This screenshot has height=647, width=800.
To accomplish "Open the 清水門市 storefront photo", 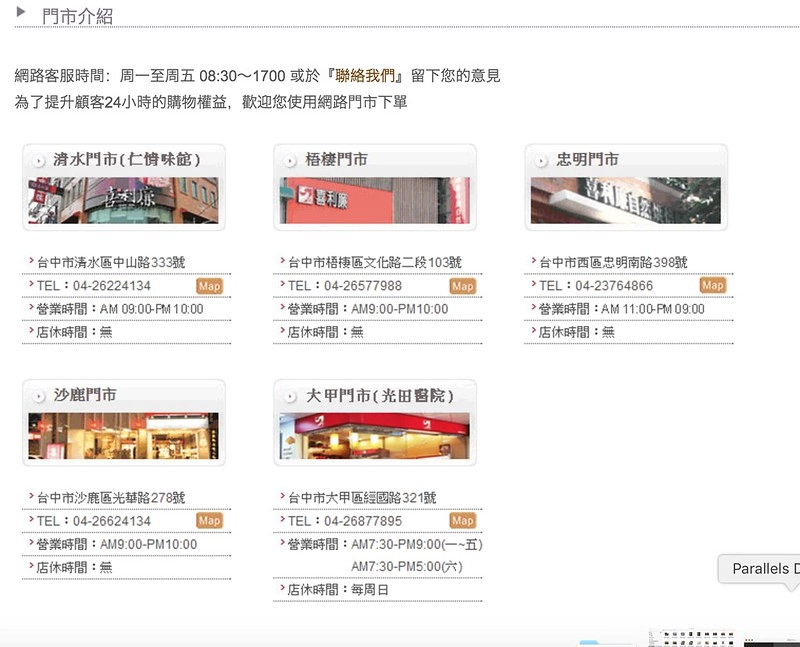I will tap(123, 200).
